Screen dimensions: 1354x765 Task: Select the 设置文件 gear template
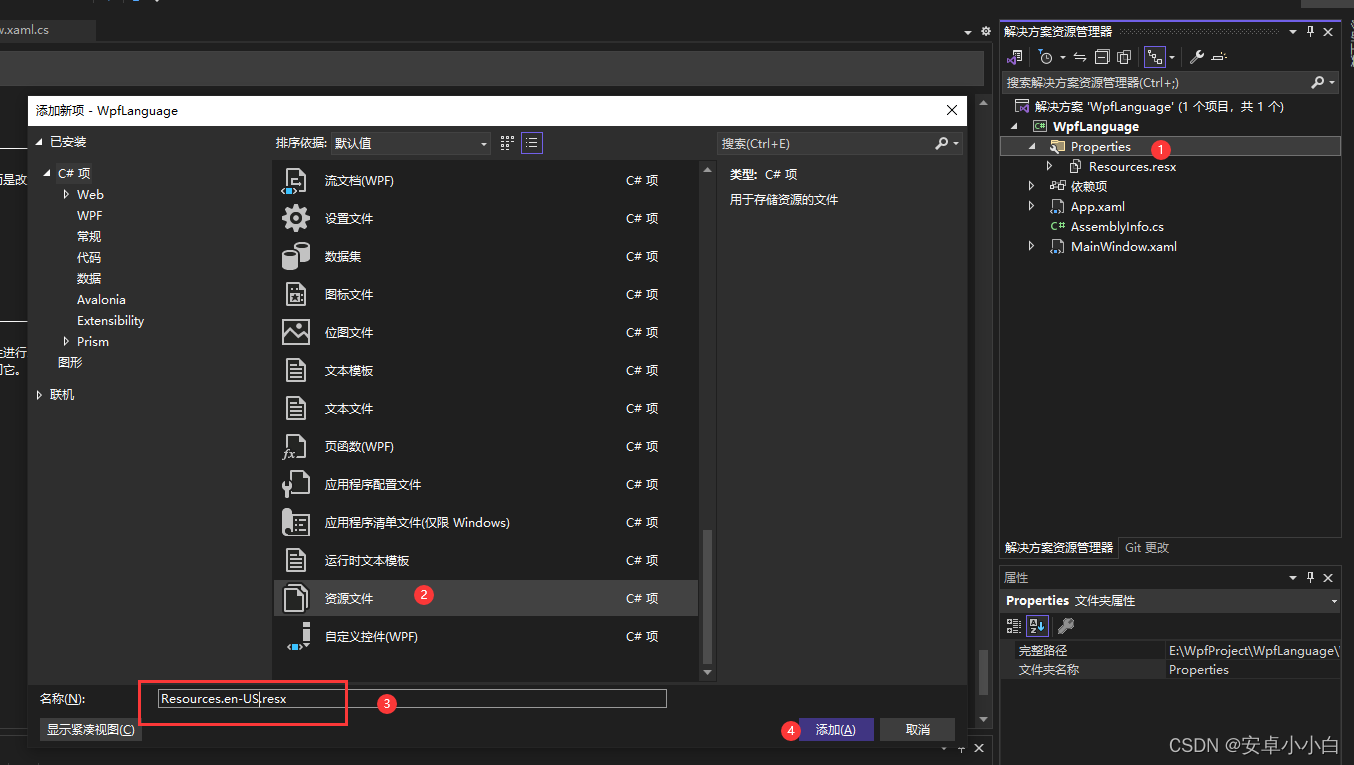tap(485, 218)
